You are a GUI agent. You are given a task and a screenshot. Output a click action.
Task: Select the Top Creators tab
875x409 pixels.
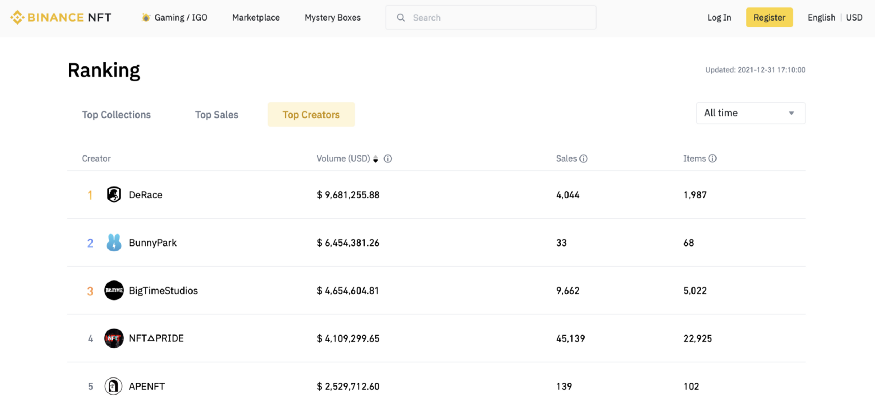311,114
